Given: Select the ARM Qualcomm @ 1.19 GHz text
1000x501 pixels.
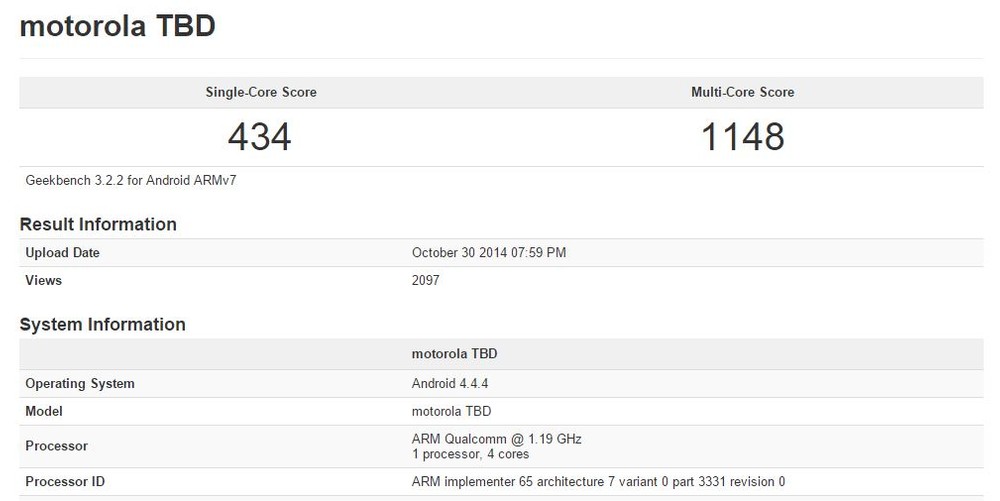Looking at the screenshot, I should pyautogui.click(x=496, y=439).
